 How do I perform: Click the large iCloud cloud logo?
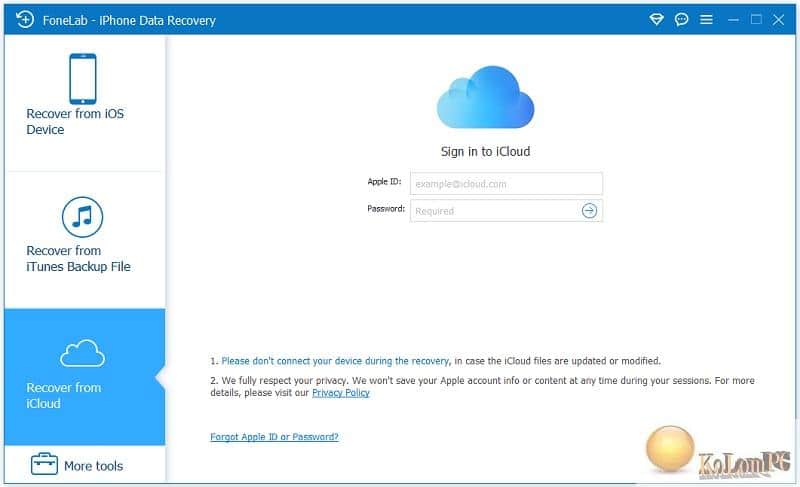485,97
